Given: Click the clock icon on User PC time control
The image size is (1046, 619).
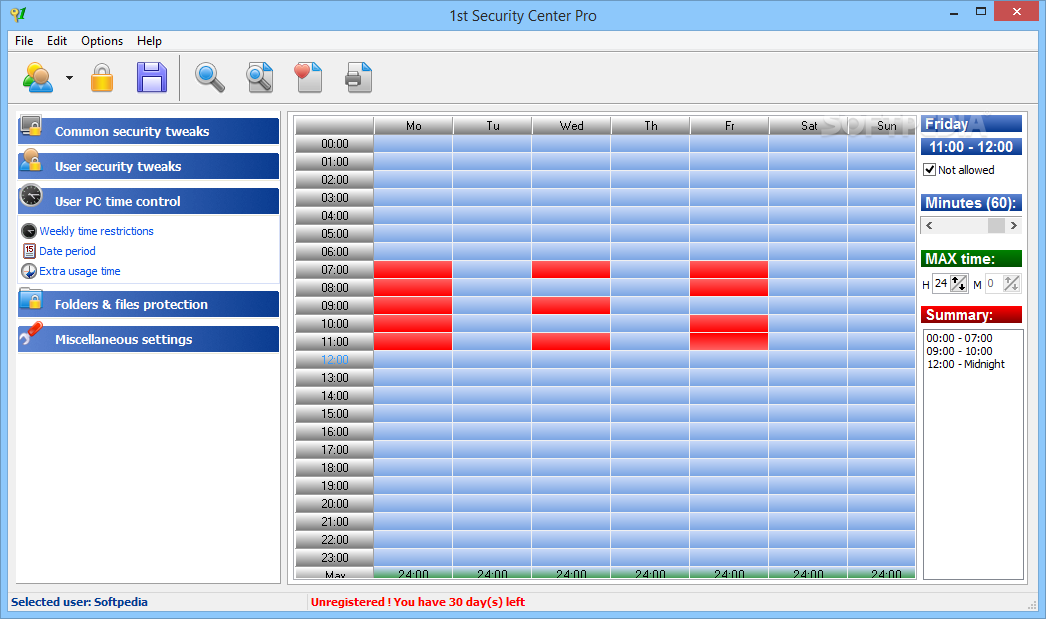Looking at the screenshot, I should pyautogui.click(x=31, y=195).
